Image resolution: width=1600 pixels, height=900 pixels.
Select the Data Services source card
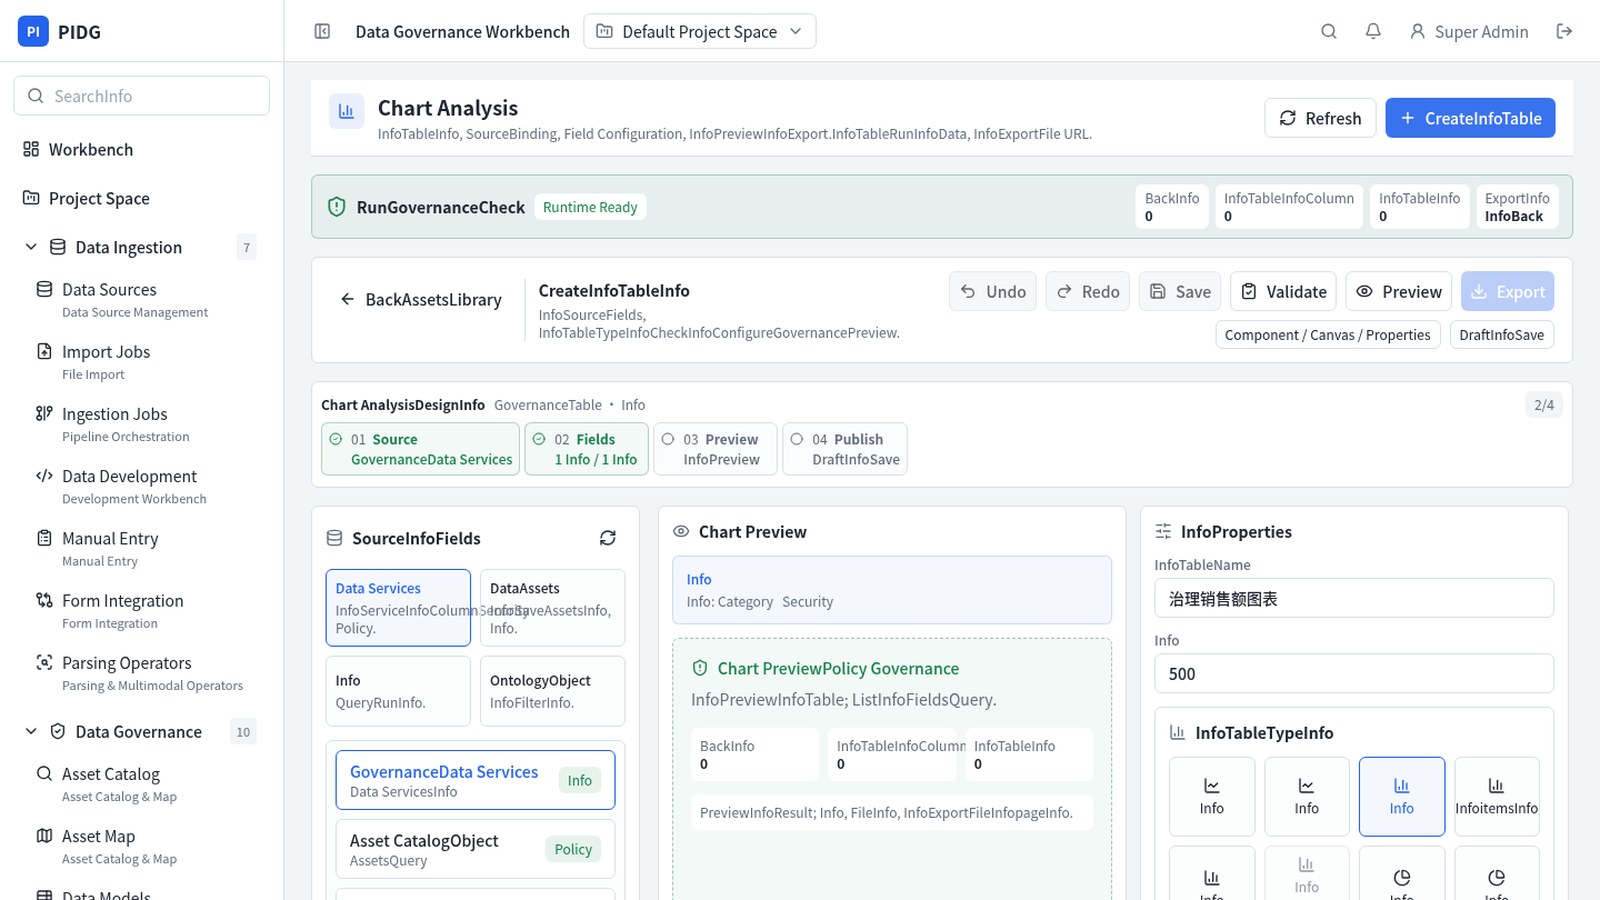[398, 608]
